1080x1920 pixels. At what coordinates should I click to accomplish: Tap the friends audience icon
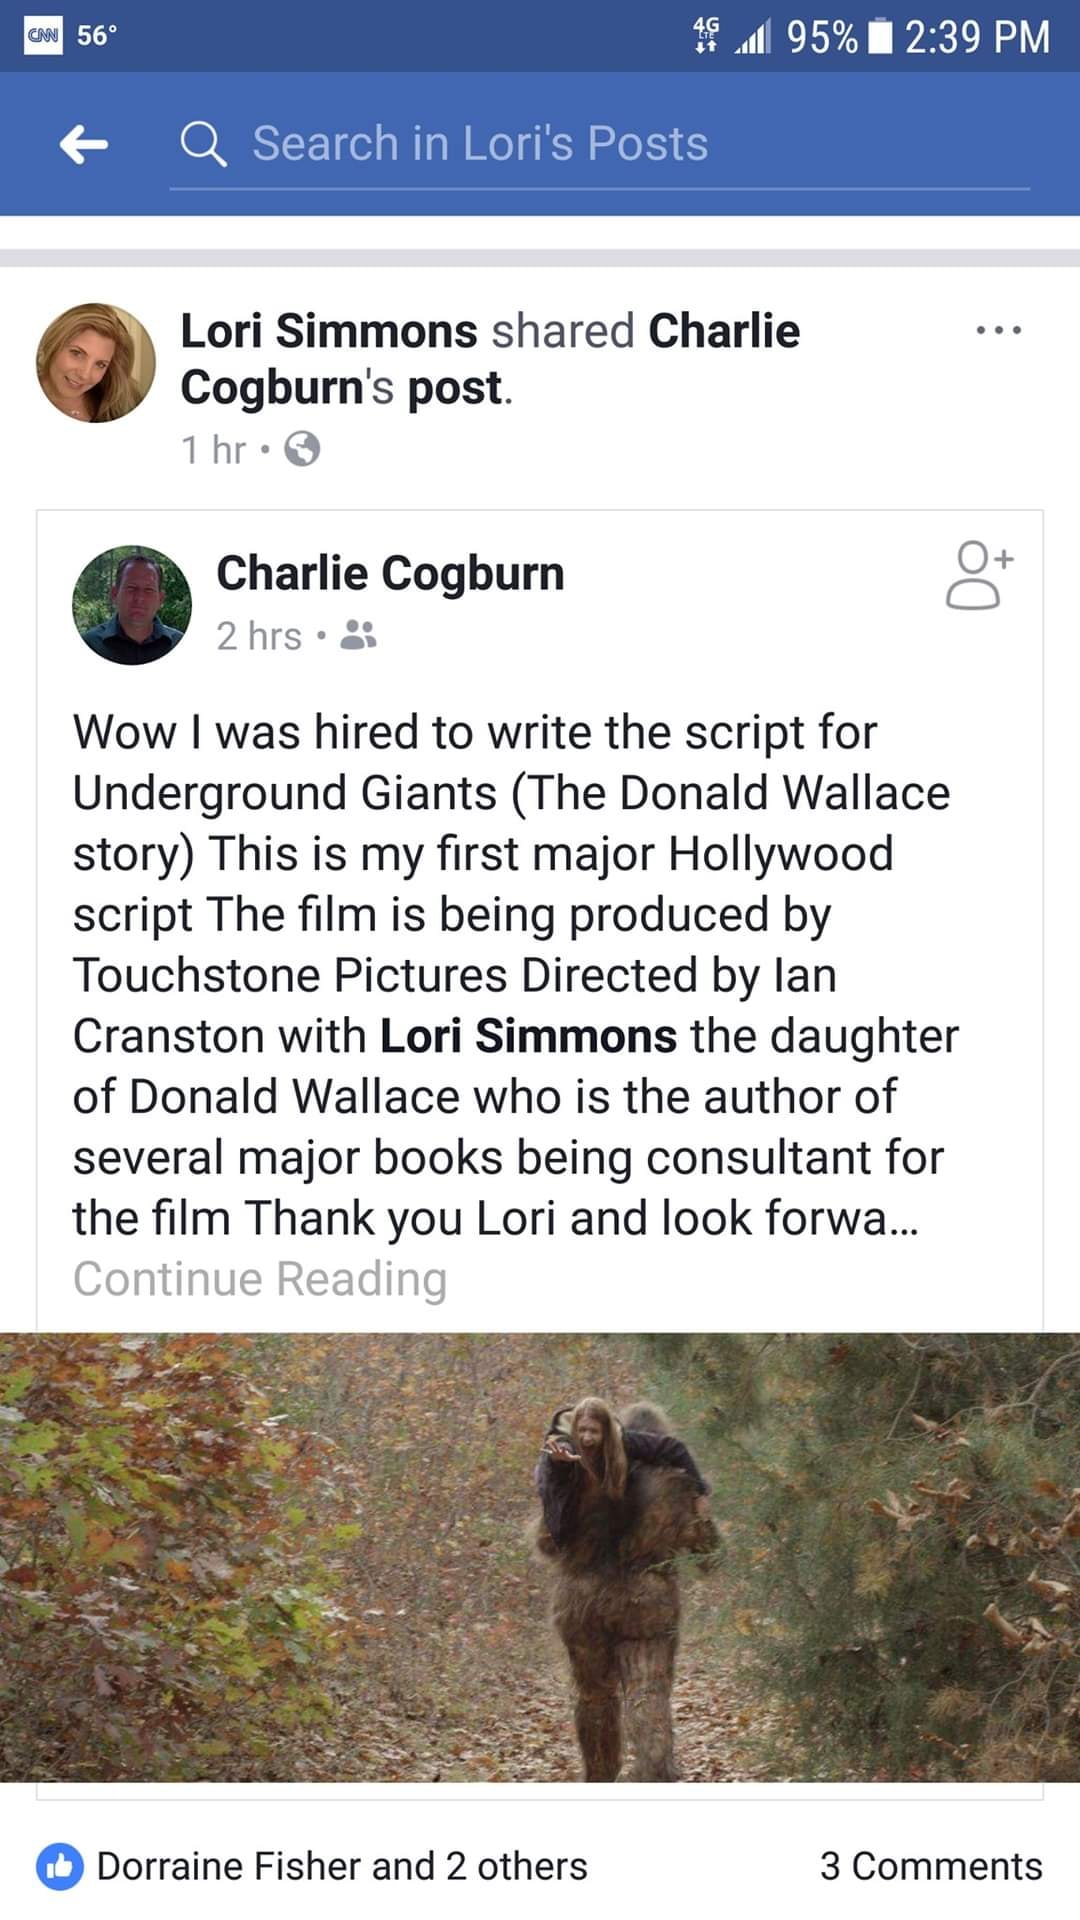358,635
